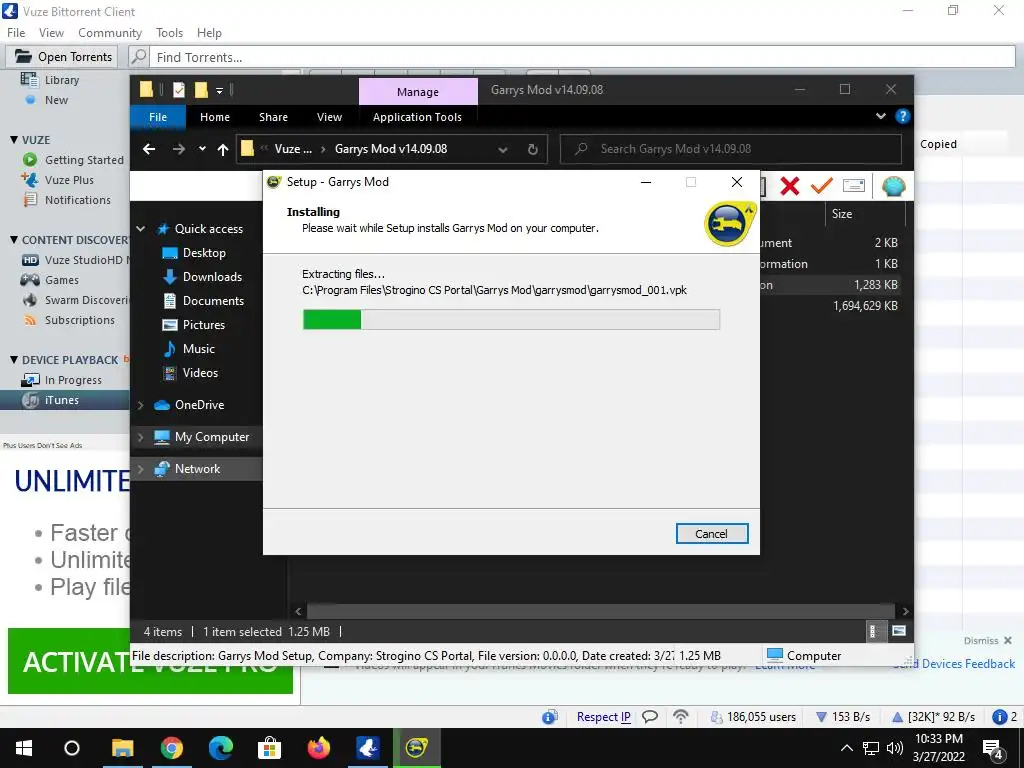Go back in File Explorer
1024x768 pixels.
point(149,150)
